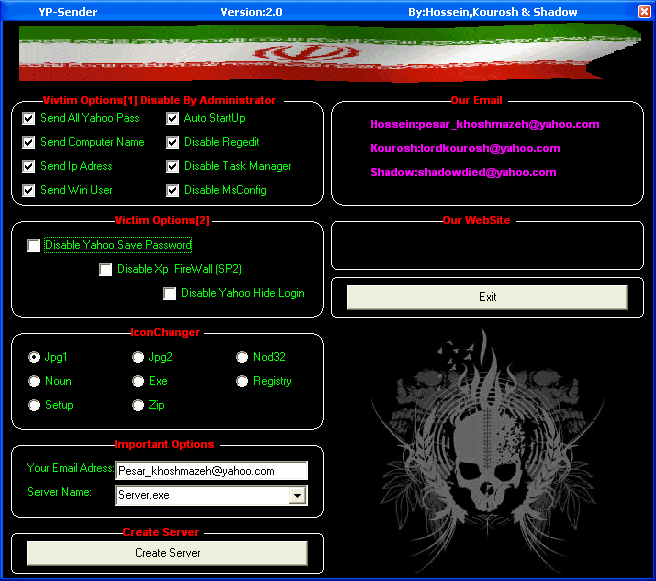Pick the Zip icon radio button

tap(139, 405)
